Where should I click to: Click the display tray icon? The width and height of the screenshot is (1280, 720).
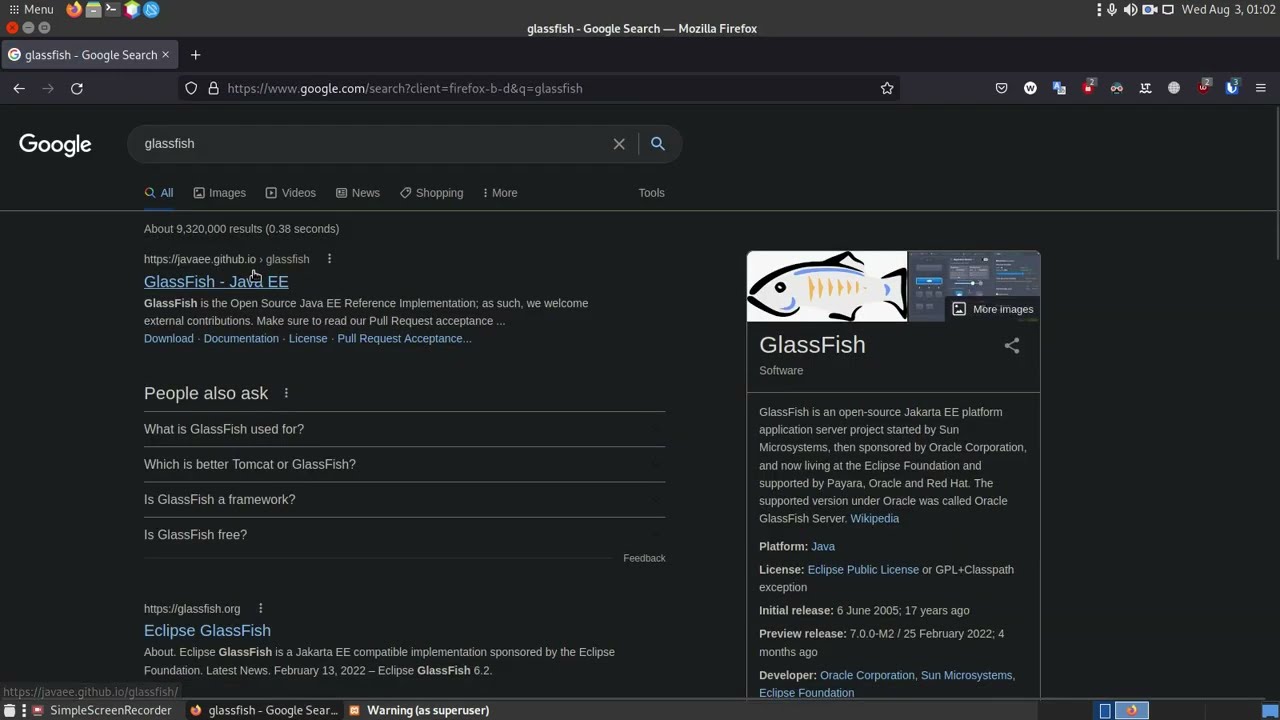[1168, 9]
